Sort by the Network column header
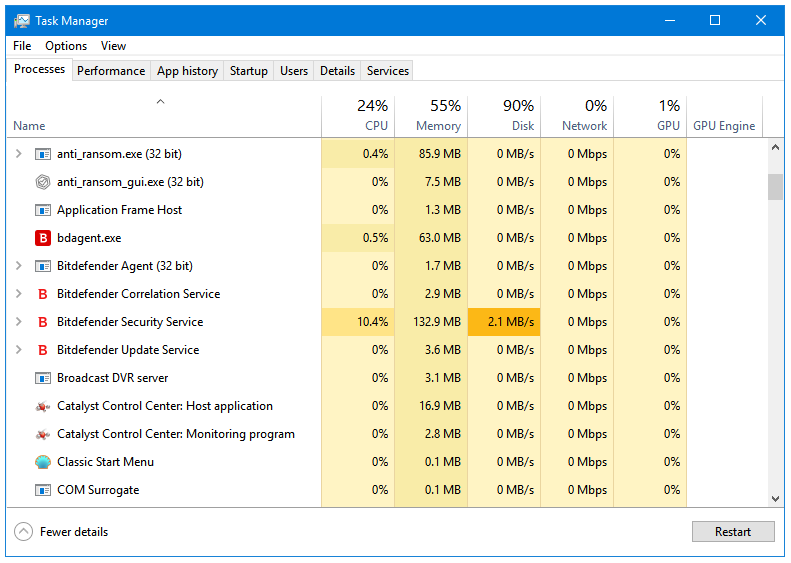The width and height of the screenshot is (791, 563). point(577,117)
